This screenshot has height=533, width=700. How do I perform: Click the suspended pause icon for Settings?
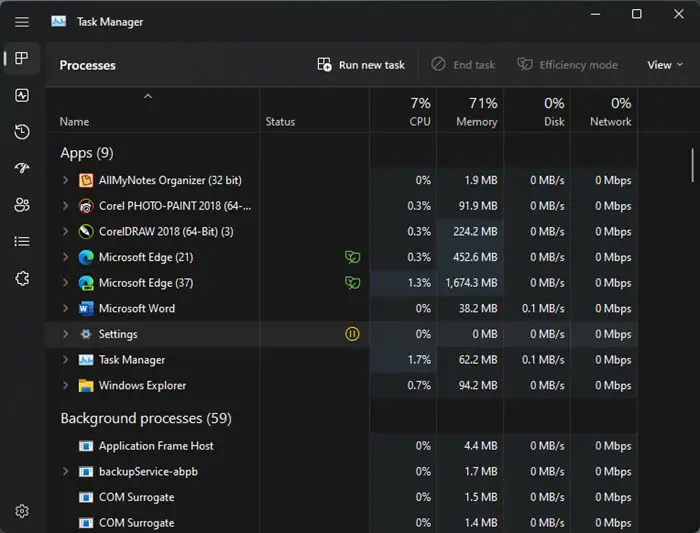(352, 334)
